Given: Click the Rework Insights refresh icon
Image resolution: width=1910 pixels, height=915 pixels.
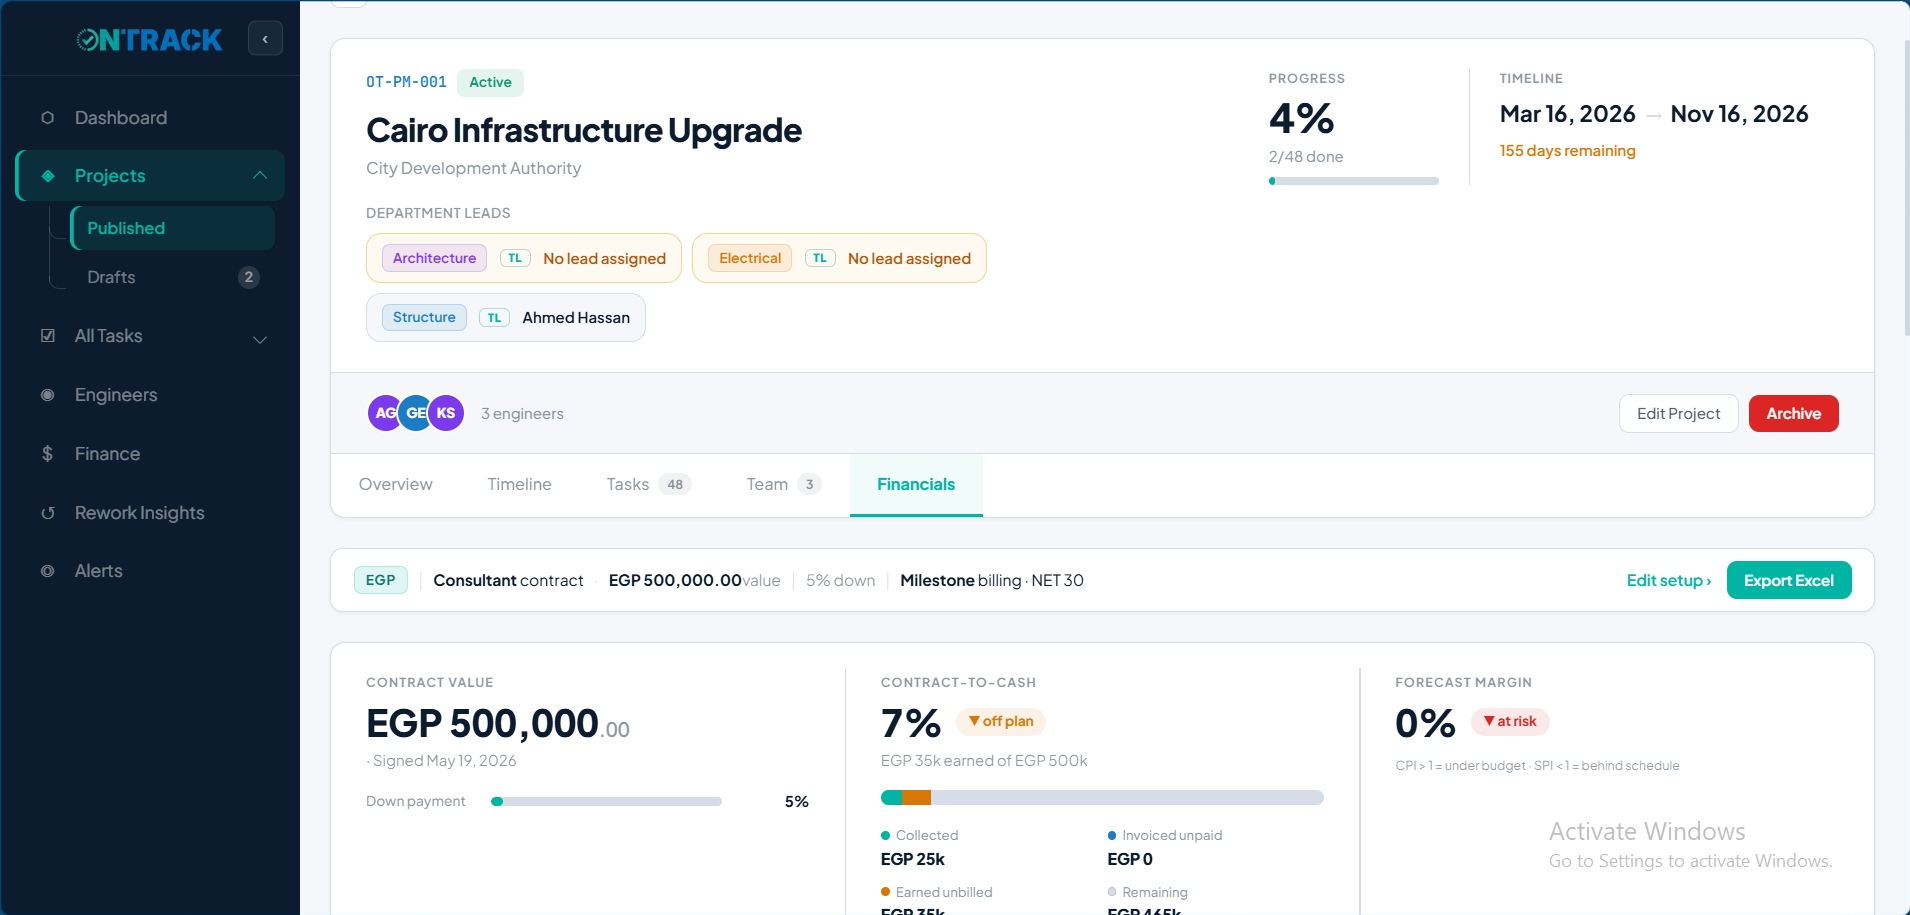Looking at the screenshot, I should (47, 513).
